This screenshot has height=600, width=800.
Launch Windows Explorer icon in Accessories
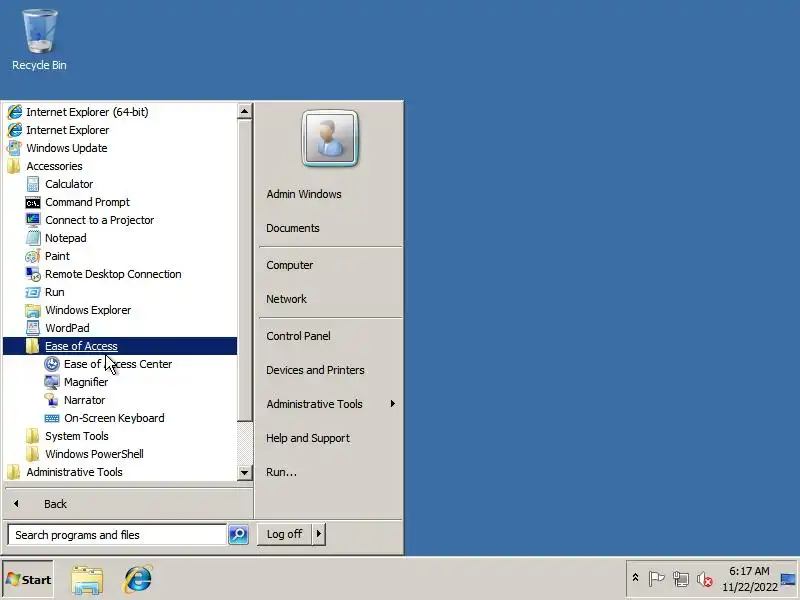33,310
